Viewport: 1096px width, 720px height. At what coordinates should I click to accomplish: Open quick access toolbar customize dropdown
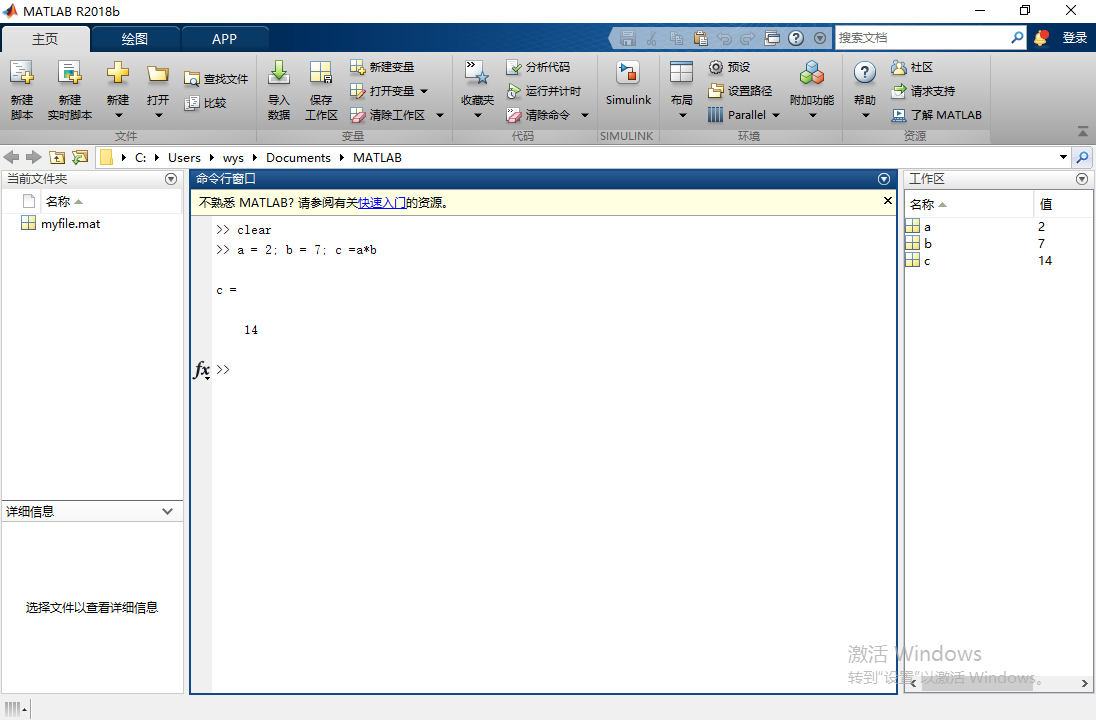820,38
